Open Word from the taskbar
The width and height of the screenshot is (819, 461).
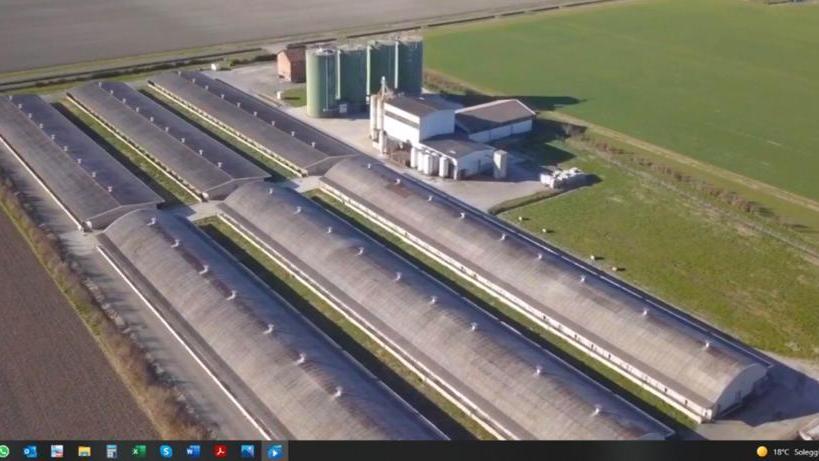pos(193,451)
